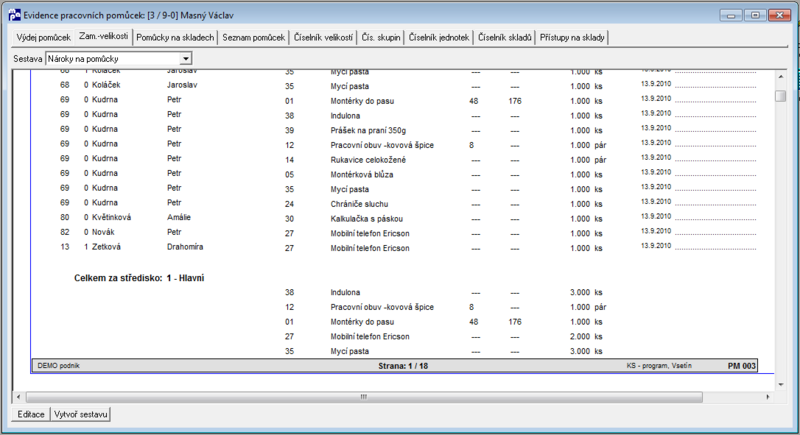Image resolution: width=800 pixels, height=435 pixels.
Task: Click the name Drahomíra
Action: point(185,247)
